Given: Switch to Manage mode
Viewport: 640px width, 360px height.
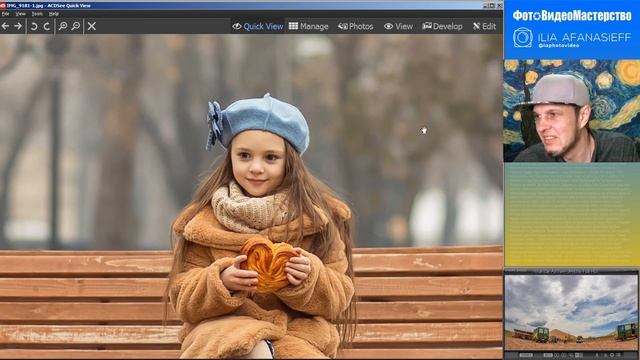Looking at the screenshot, I should click(x=309, y=26).
